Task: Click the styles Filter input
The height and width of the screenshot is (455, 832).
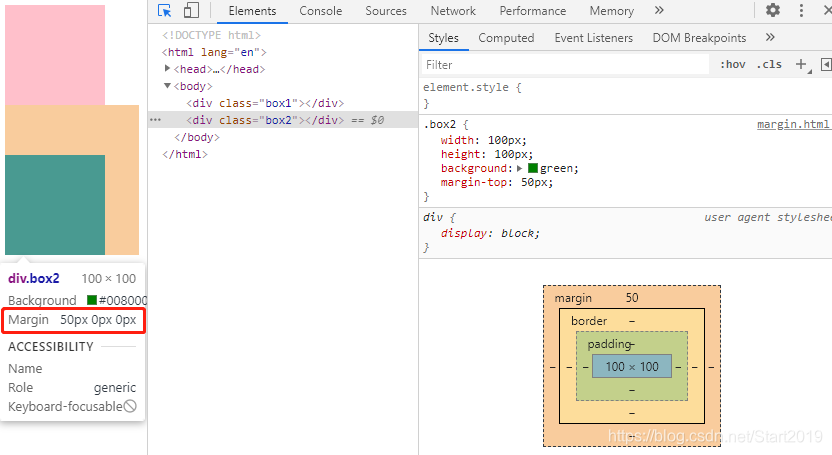Action: [565, 65]
